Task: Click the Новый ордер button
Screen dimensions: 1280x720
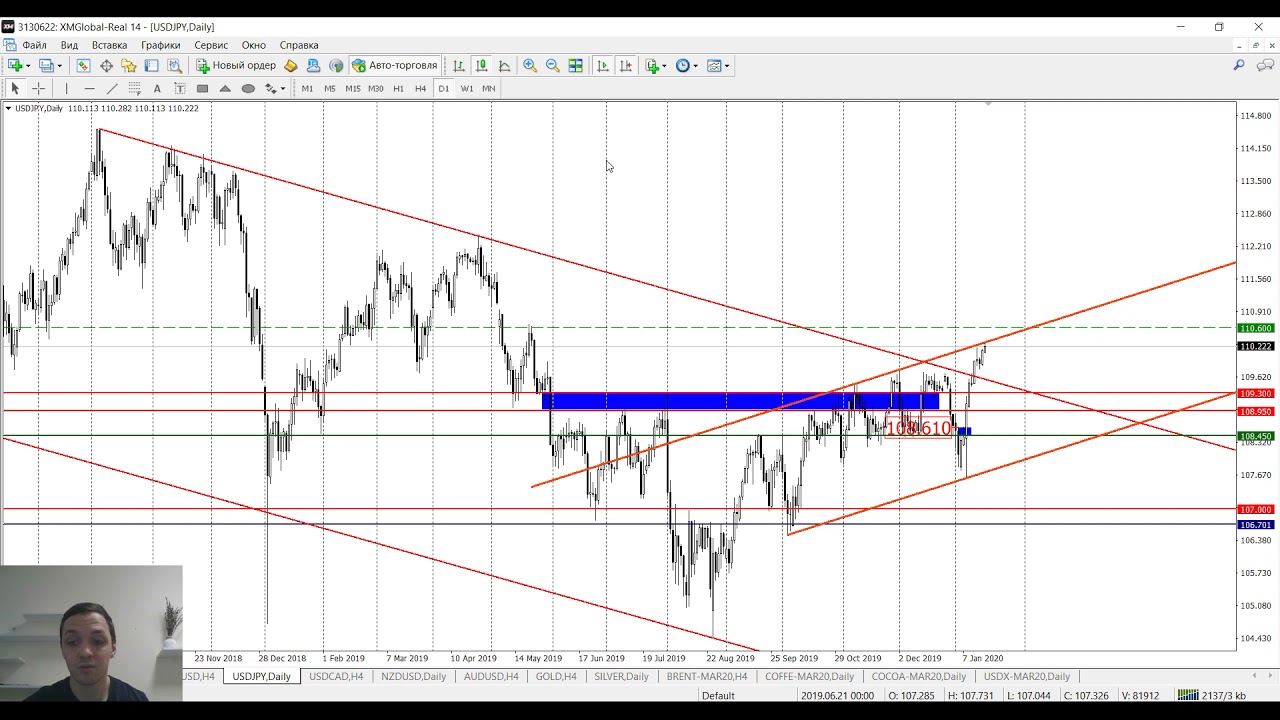Action: click(x=236, y=65)
